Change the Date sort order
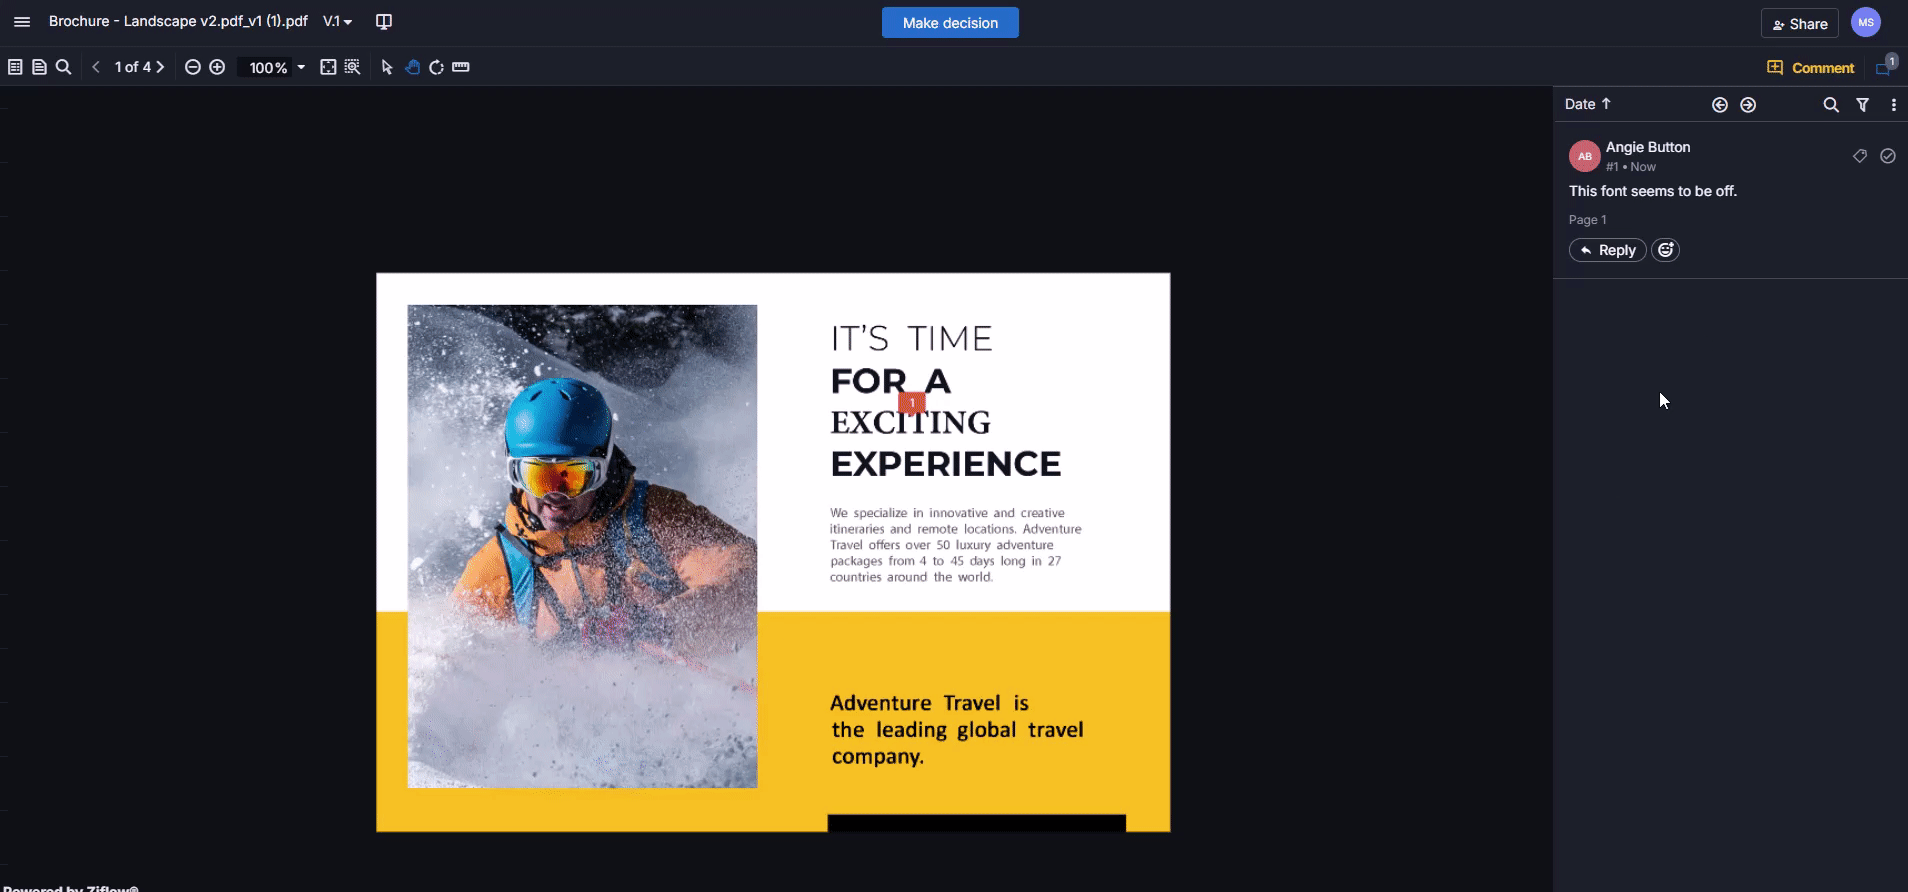 (x=1588, y=104)
